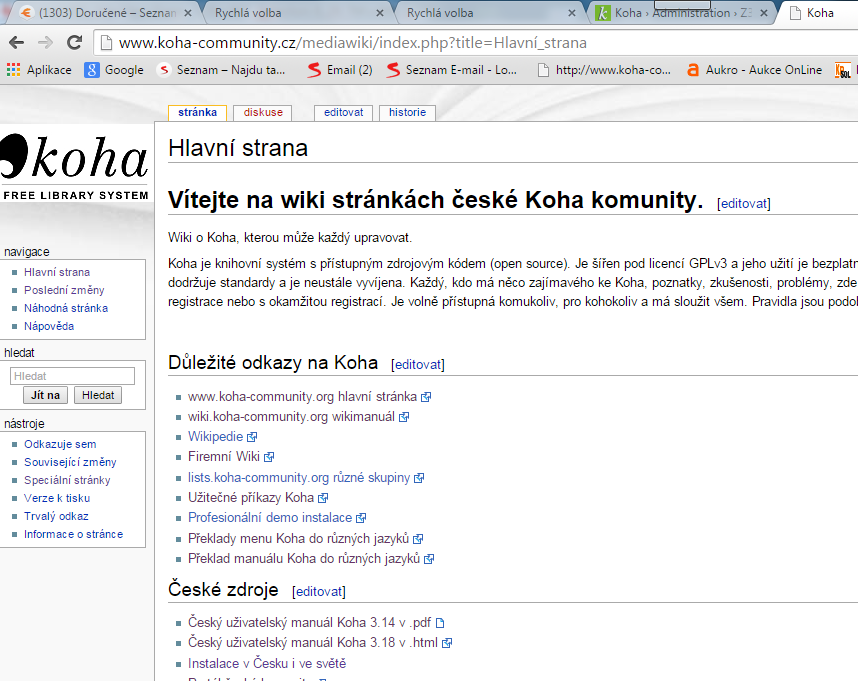The image size is (858, 681).
Task: Open Instalace v Česku i ve světě
Action: pos(267,663)
